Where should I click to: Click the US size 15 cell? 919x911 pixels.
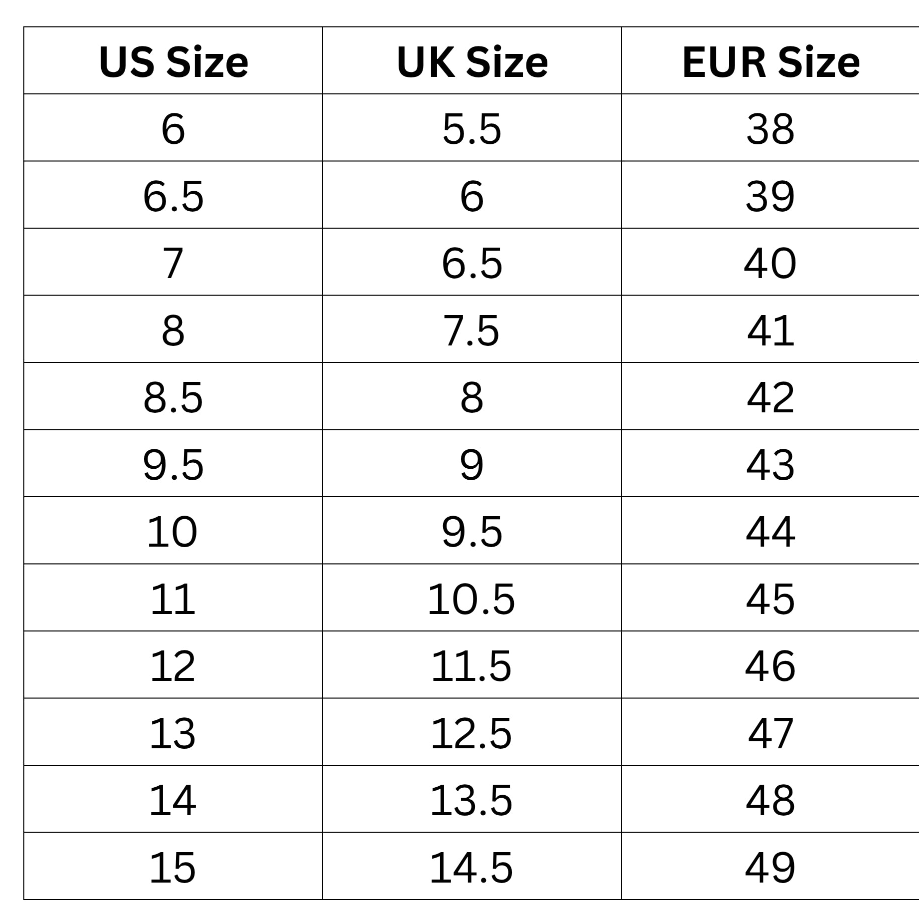pyautogui.click(x=173, y=867)
